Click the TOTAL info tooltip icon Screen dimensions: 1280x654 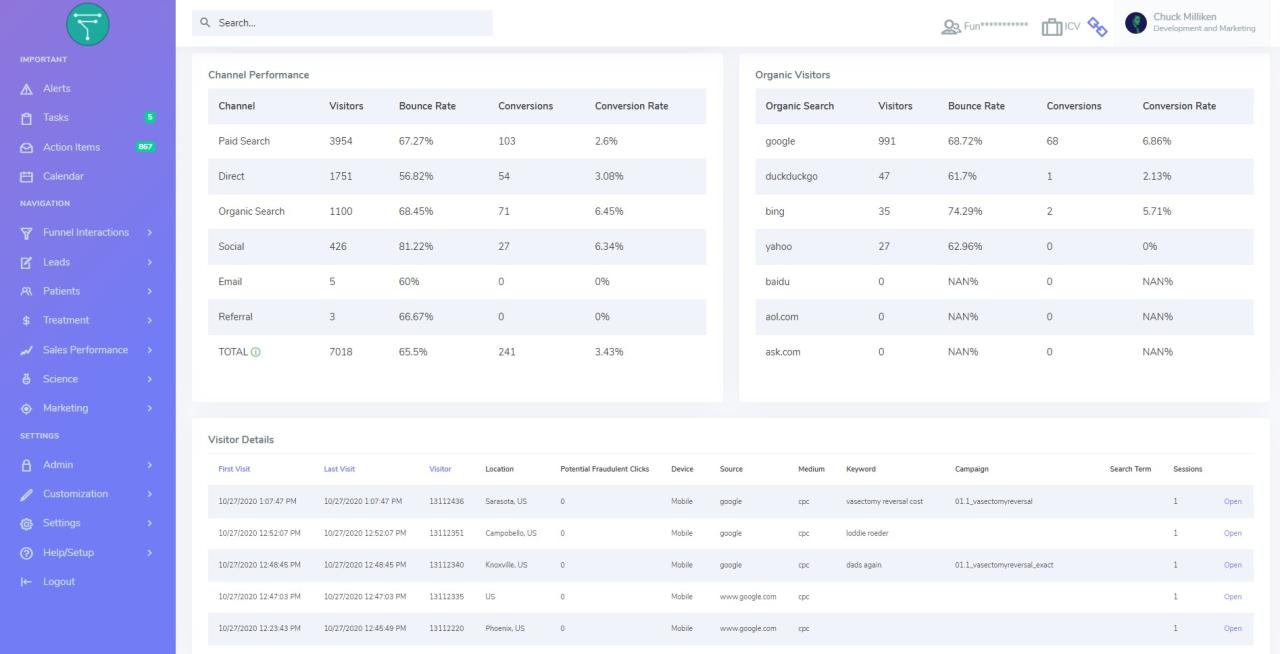pos(253,352)
